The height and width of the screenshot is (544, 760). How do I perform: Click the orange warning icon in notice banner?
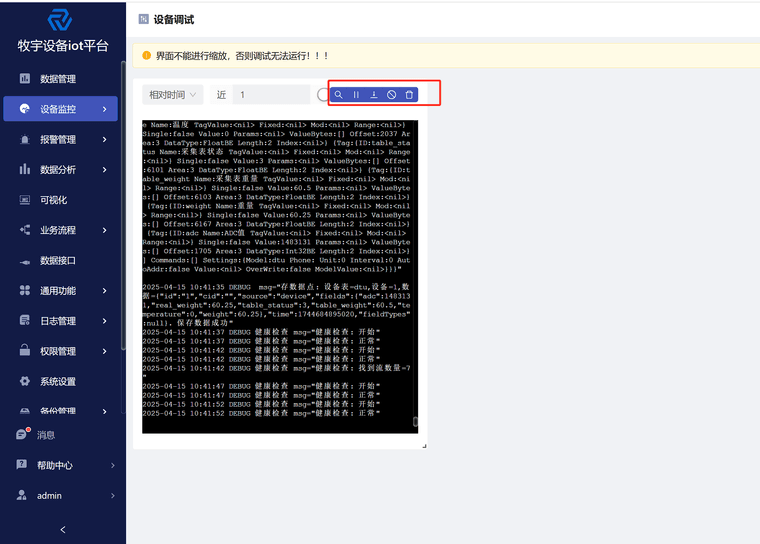coord(146,56)
